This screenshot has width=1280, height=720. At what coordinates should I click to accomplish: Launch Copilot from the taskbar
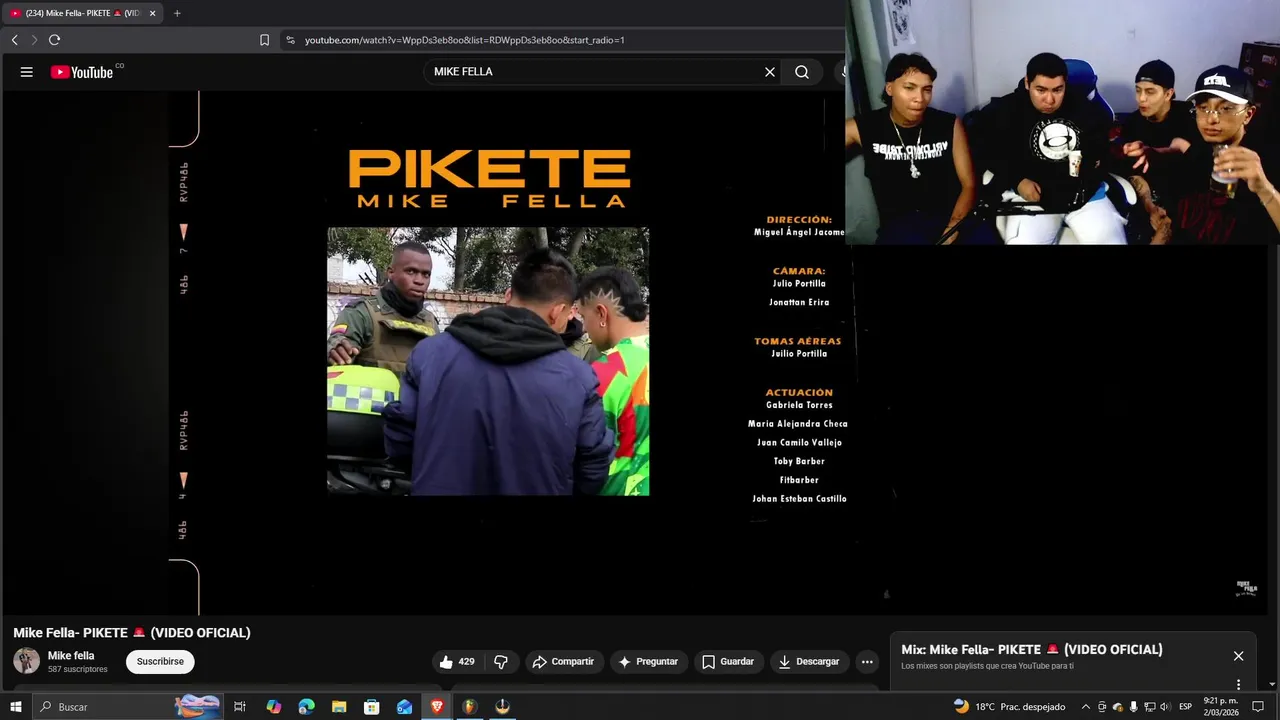(x=274, y=707)
